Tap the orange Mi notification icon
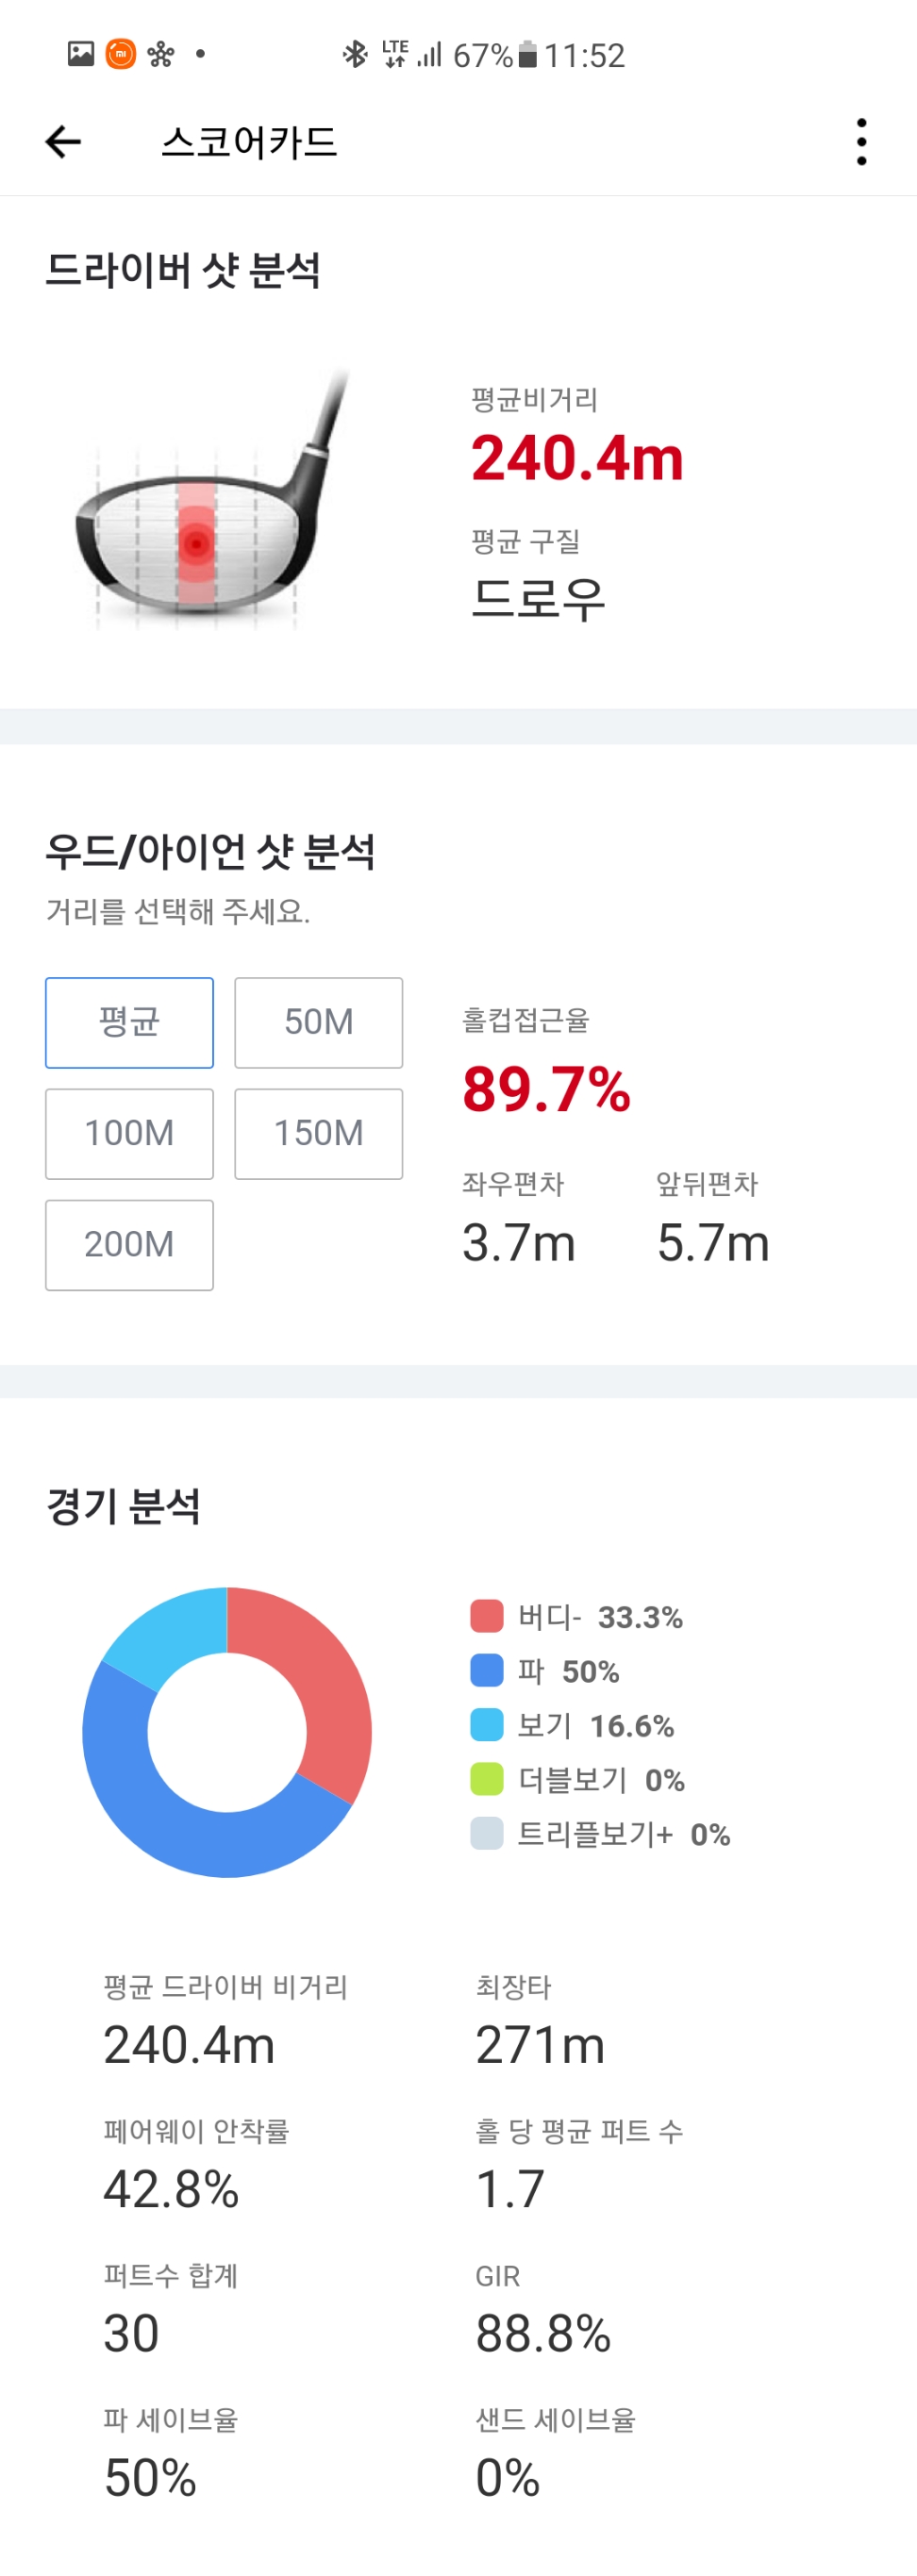The width and height of the screenshot is (917, 2576). coord(121,54)
